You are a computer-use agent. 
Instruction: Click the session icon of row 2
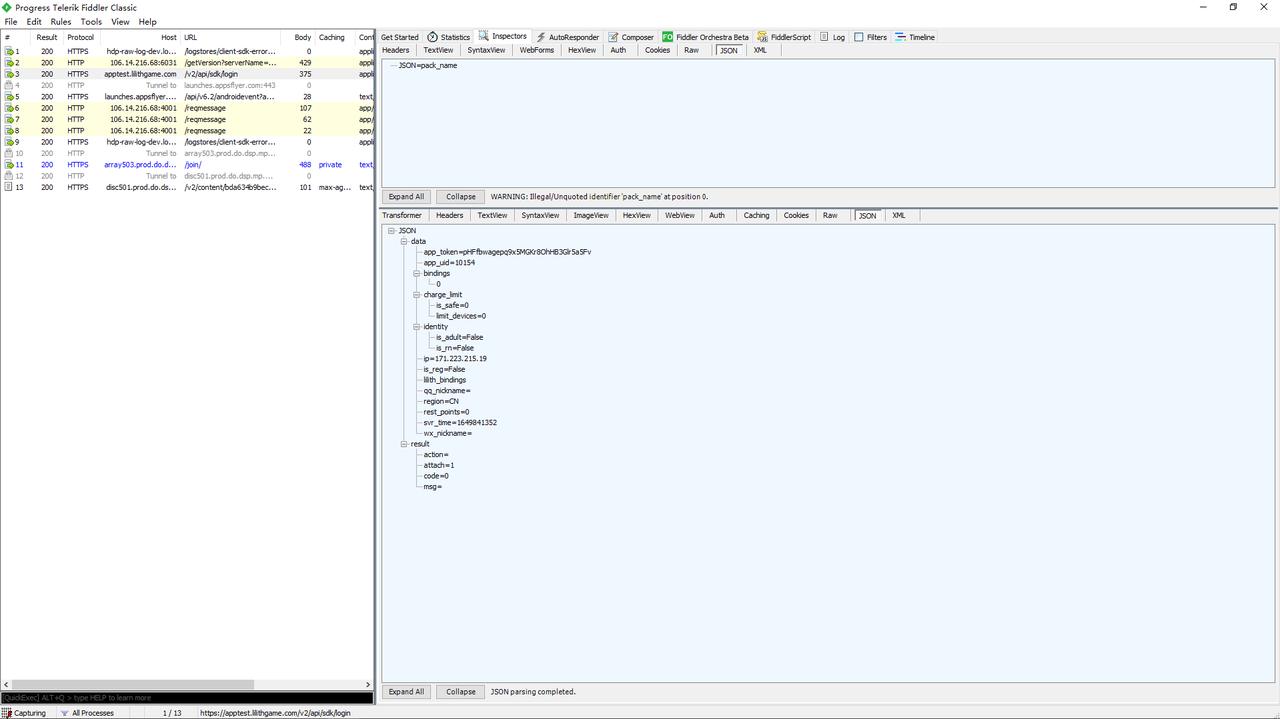tap(9, 63)
